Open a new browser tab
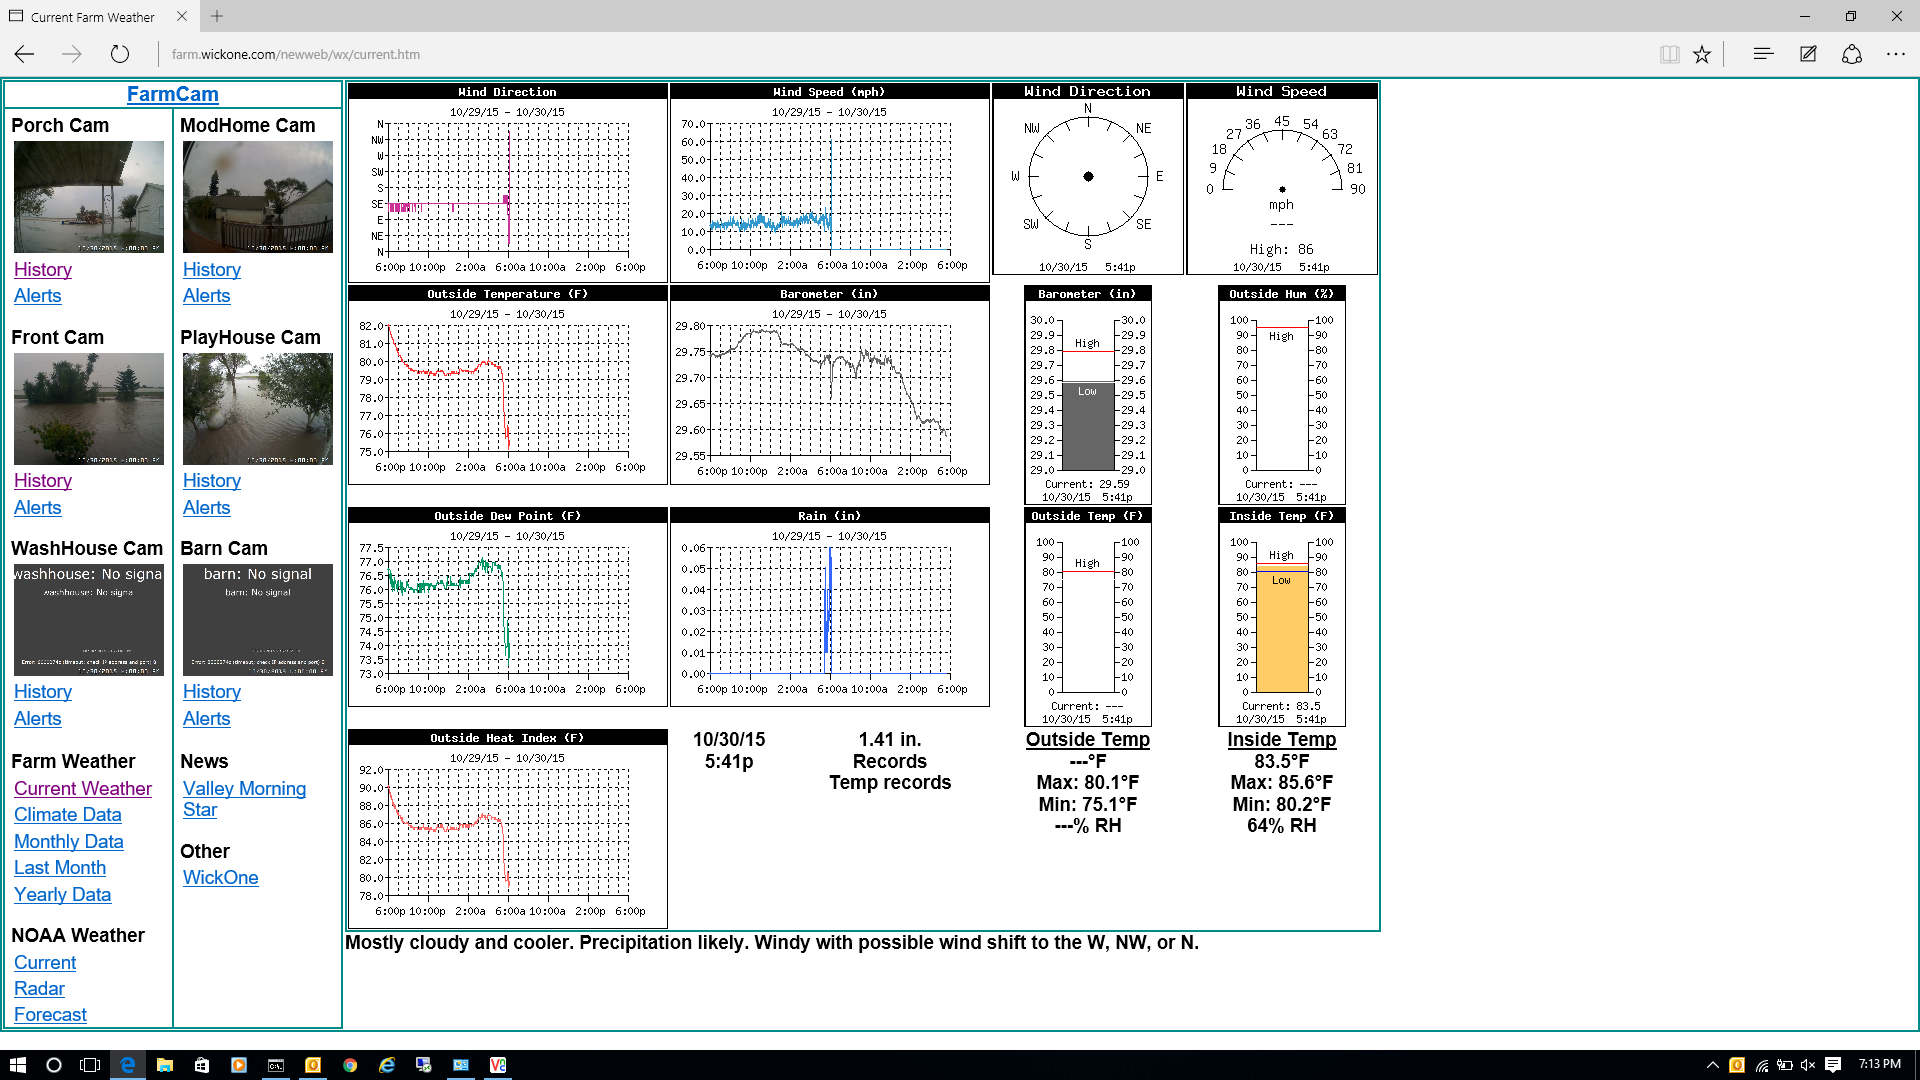 click(x=217, y=16)
